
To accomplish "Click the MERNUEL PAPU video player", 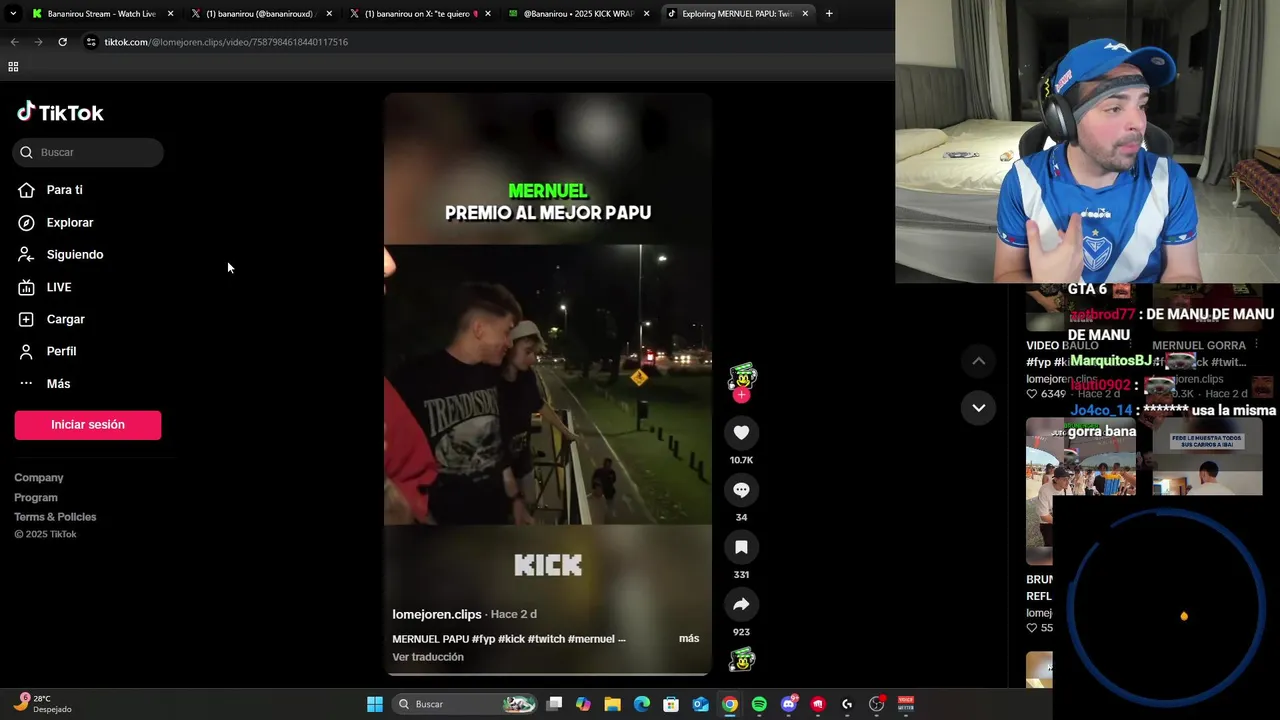I will pos(548,384).
